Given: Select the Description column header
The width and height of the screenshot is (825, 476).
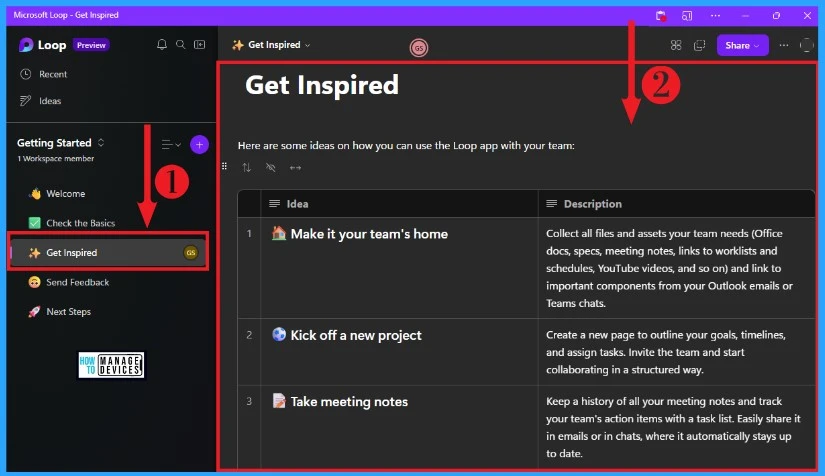Looking at the screenshot, I should coord(676,204).
